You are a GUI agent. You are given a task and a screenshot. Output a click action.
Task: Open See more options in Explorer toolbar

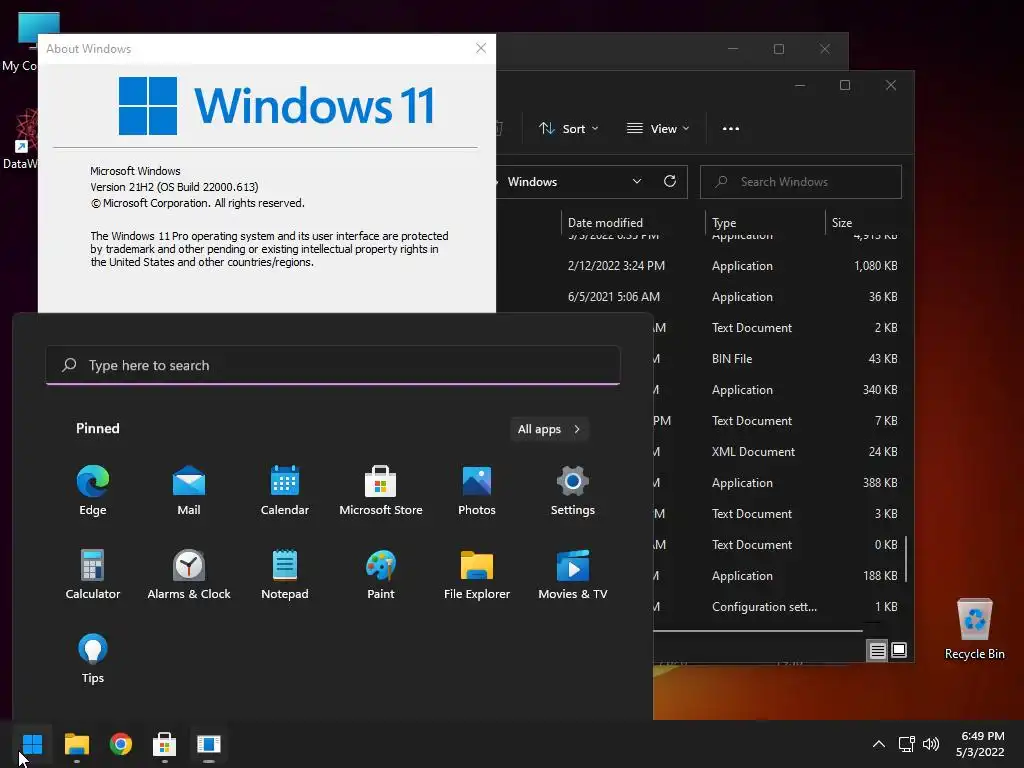point(731,129)
